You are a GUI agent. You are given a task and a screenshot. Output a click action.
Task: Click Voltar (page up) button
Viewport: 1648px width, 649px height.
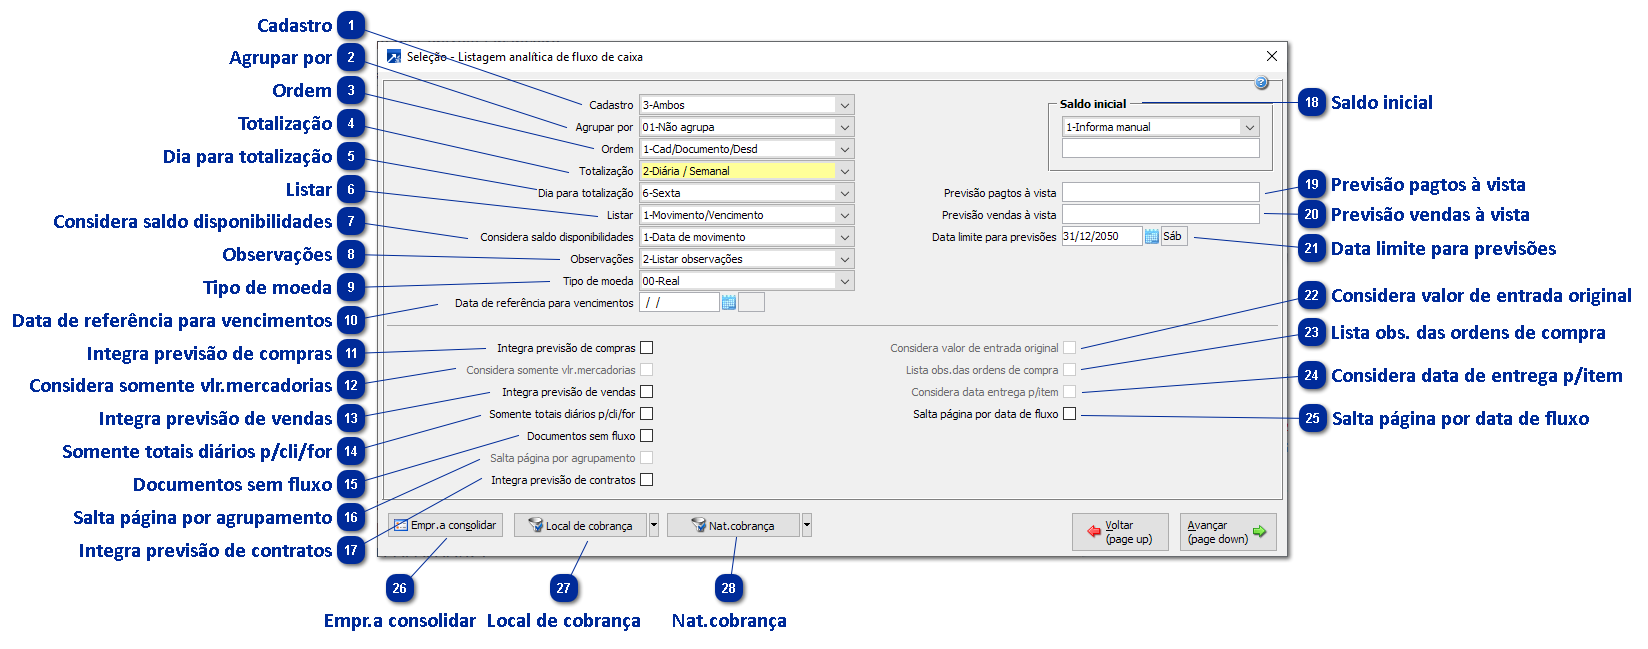(1120, 532)
